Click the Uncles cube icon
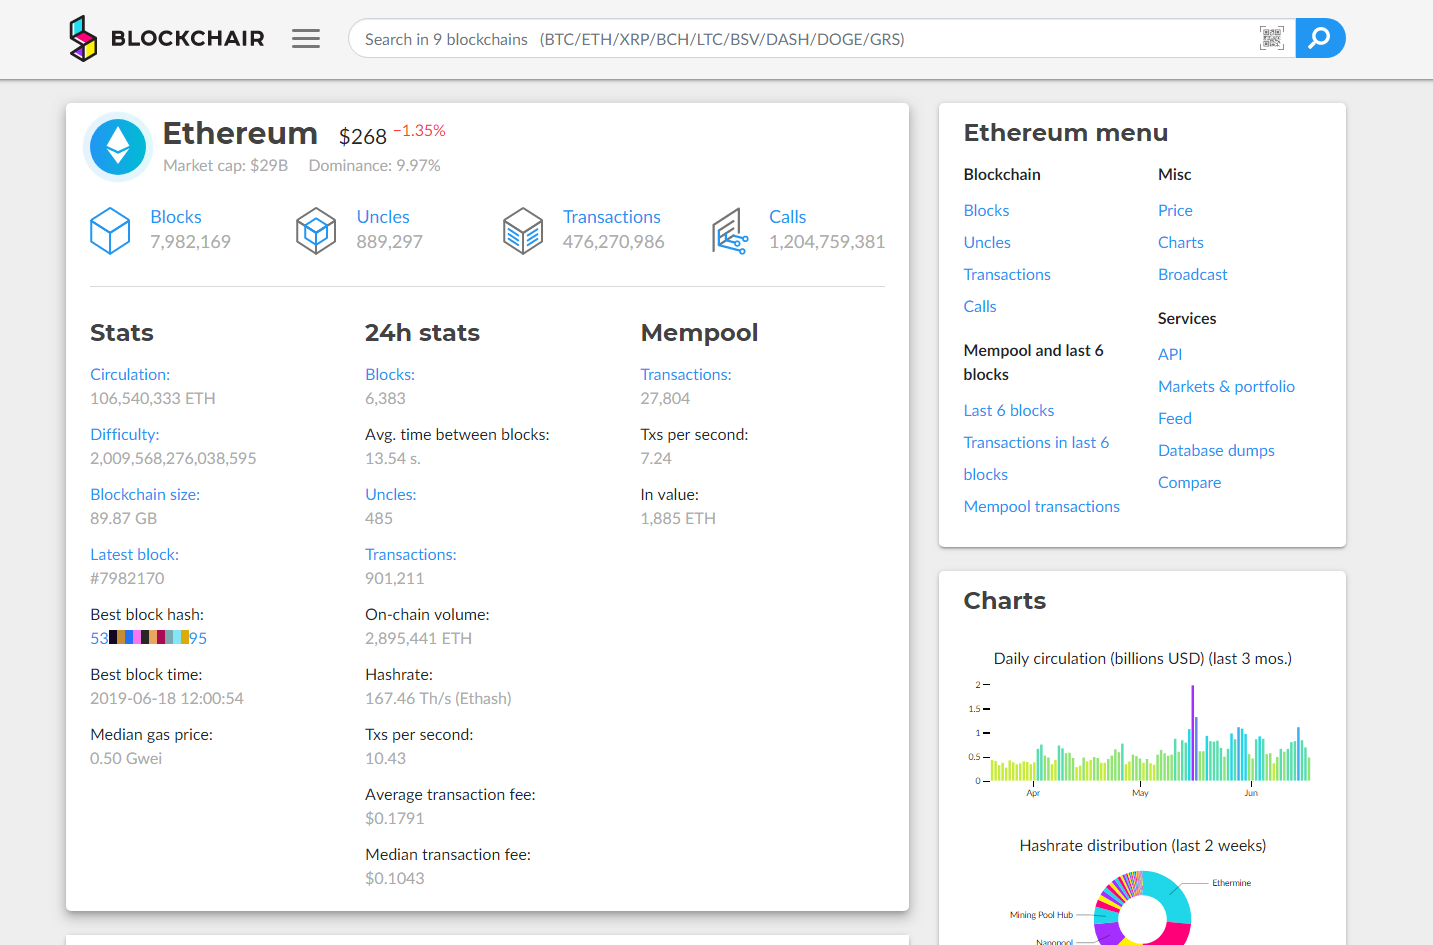 pos(316,230)
